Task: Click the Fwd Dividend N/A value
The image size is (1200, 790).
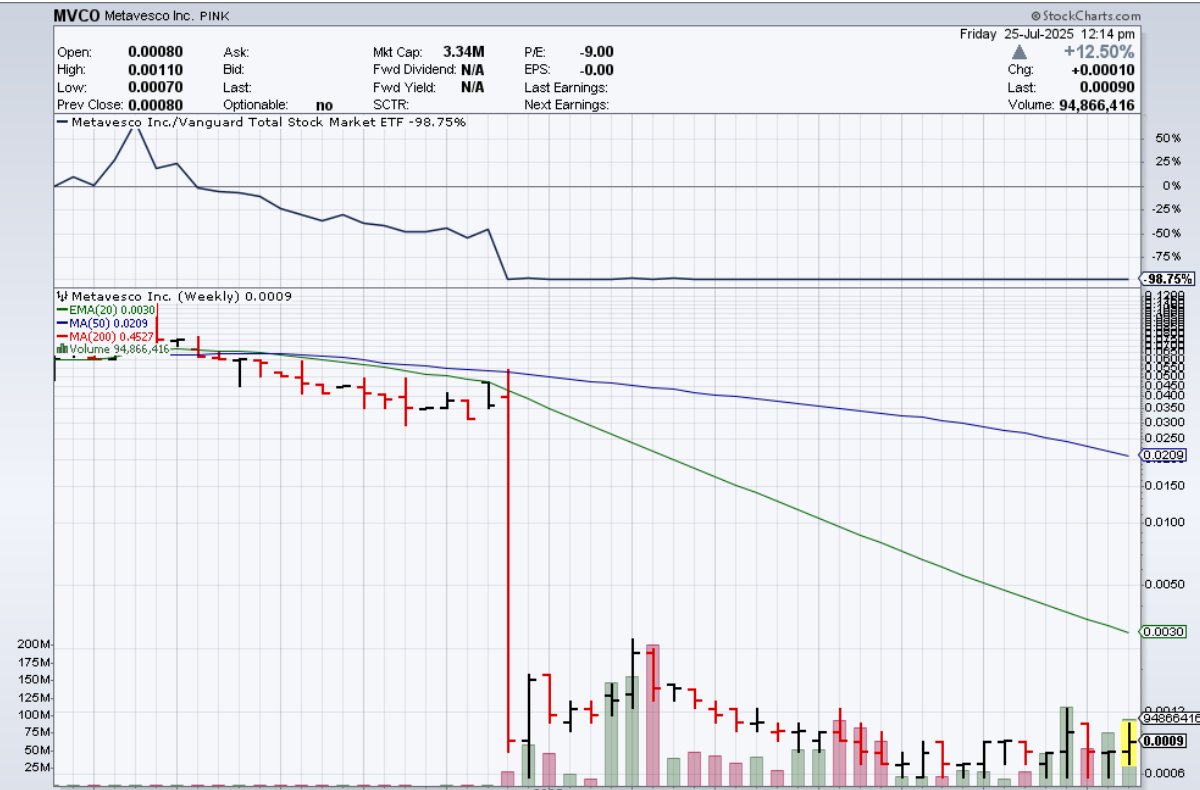Action: click(473, 70)
